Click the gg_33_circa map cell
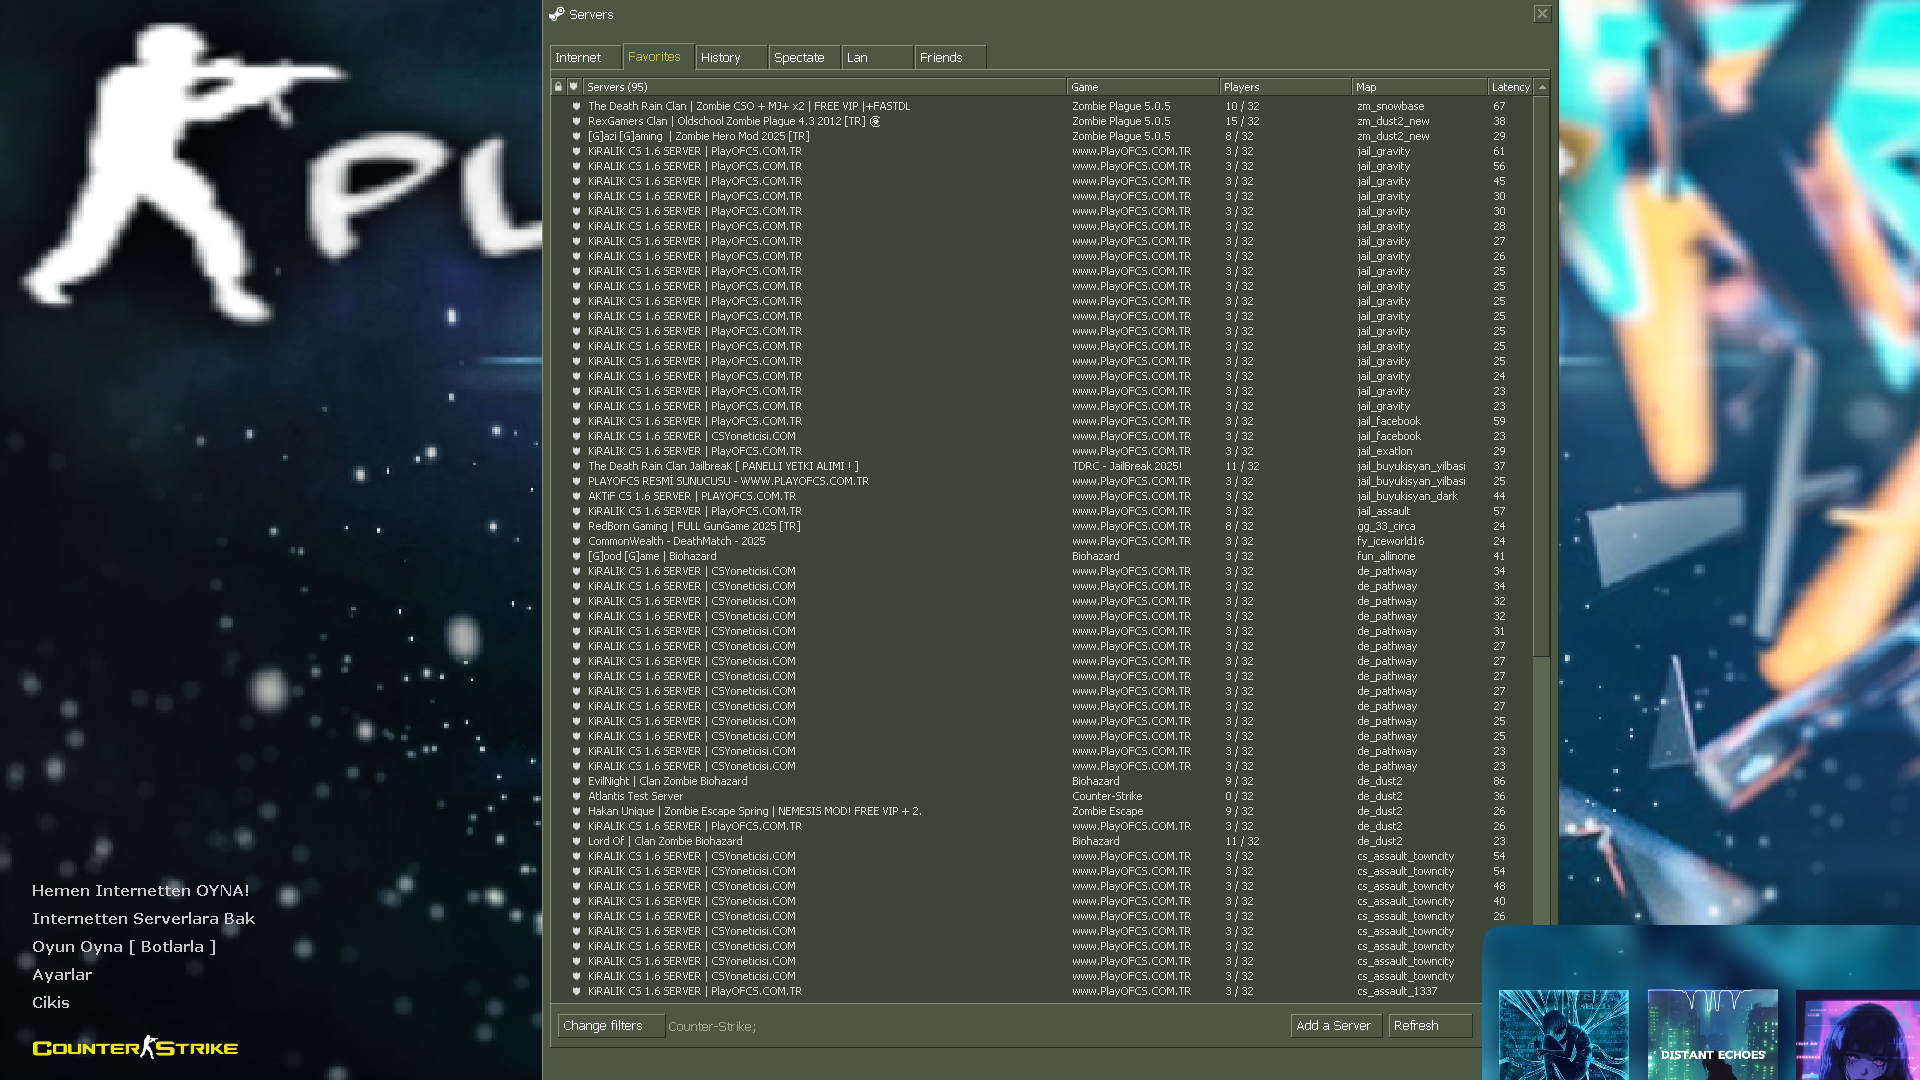 click(1386, 526)
